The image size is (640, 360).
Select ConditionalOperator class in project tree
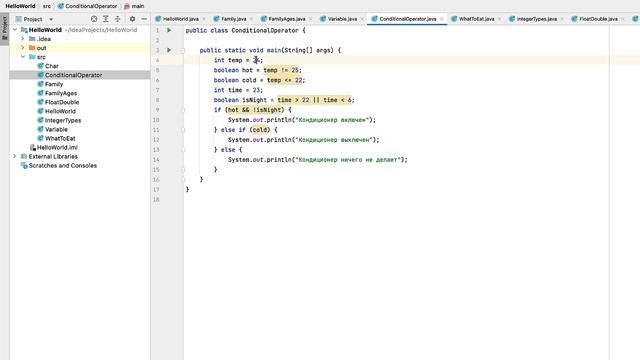(70, 75)
